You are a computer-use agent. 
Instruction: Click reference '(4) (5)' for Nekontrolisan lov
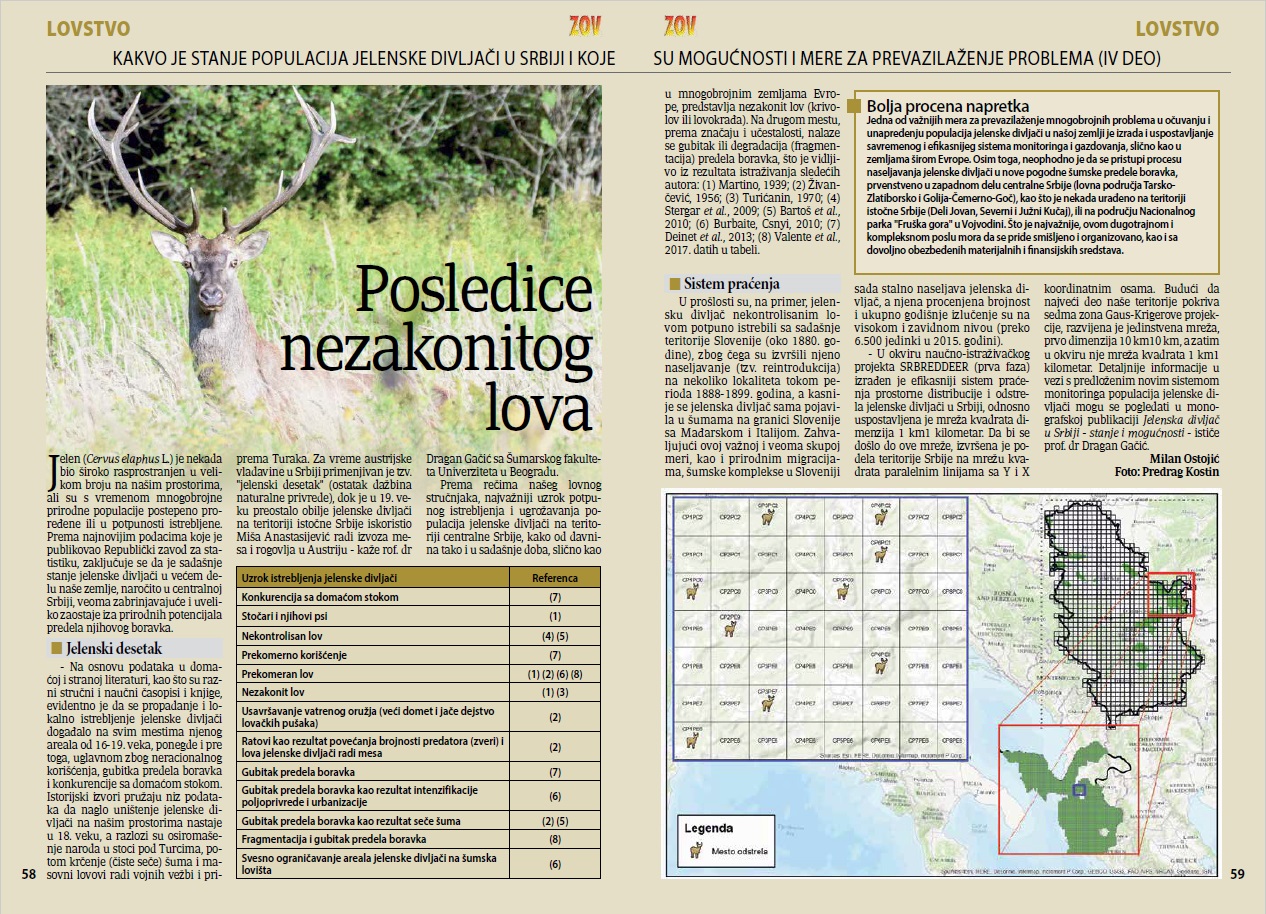(x=554, y=635)
